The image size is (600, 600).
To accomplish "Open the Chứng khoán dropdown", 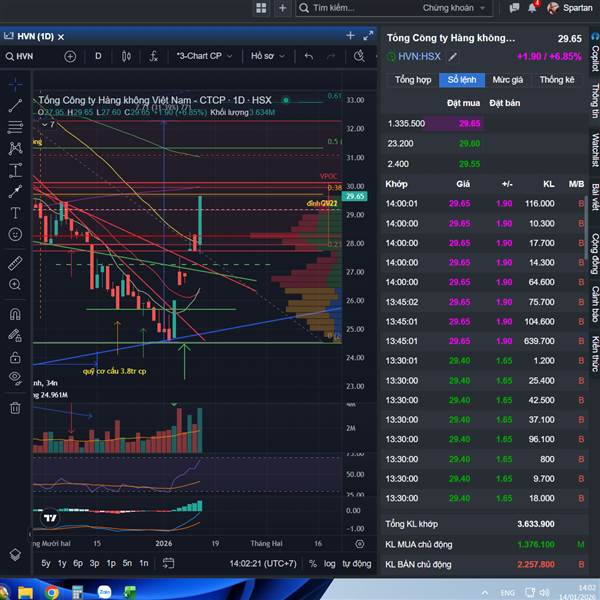I will coord(453,8).
